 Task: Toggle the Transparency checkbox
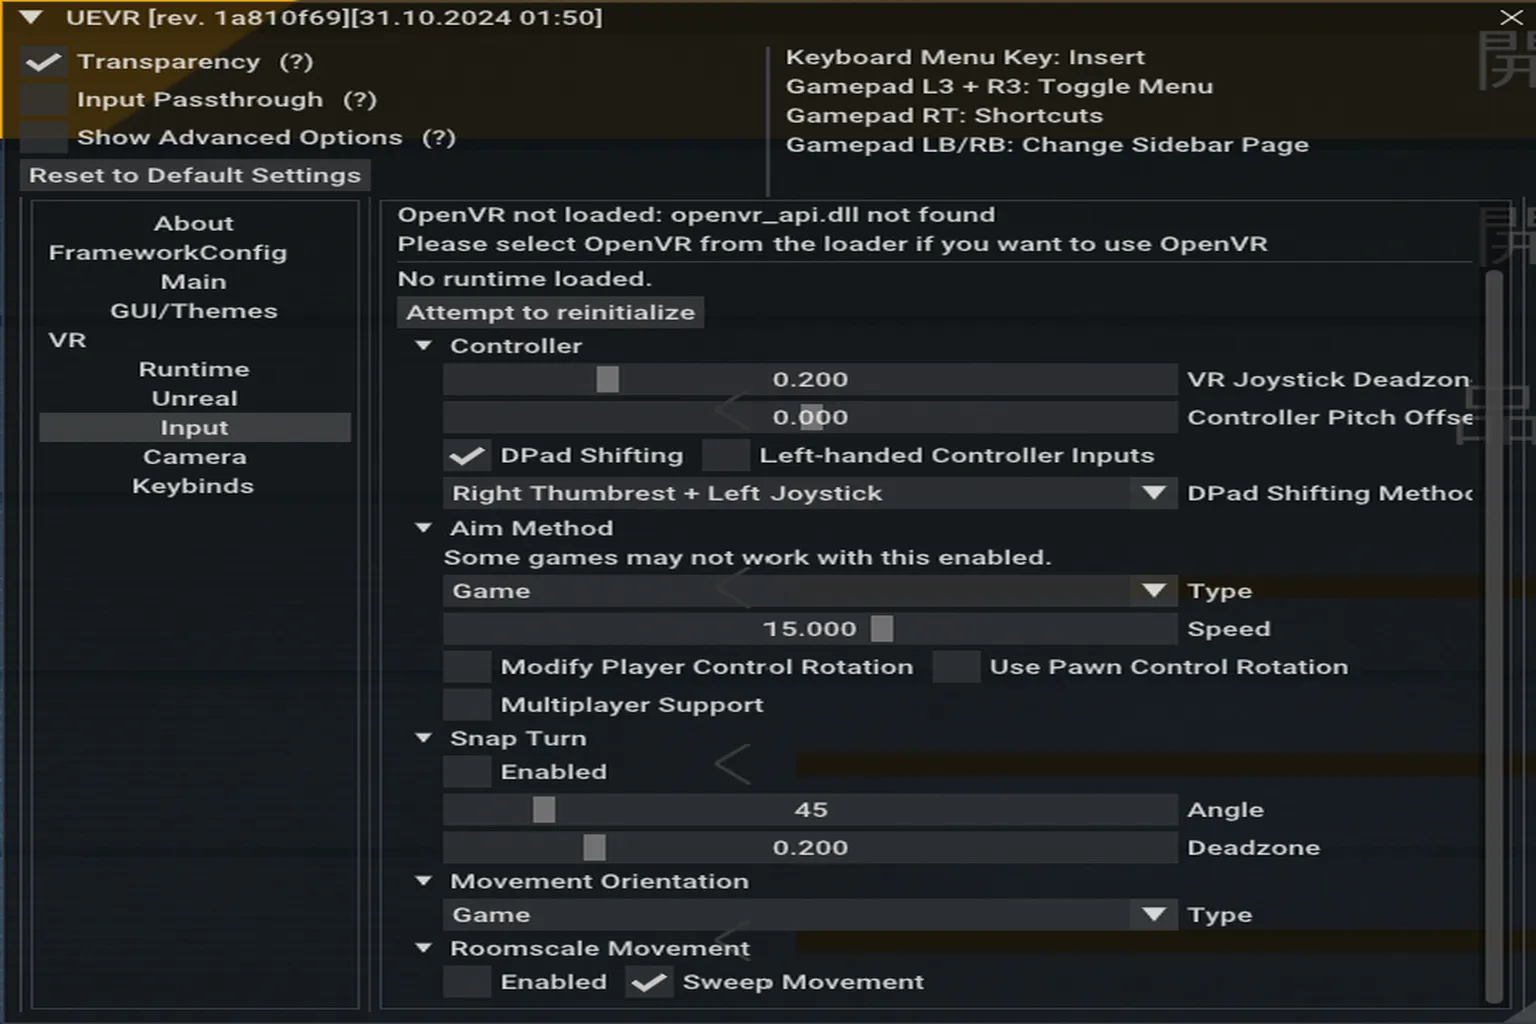[x=44, y=62]
